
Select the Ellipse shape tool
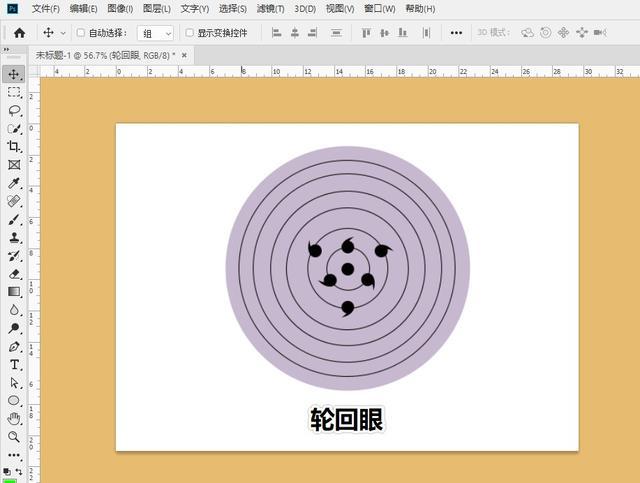pos(14,401)
